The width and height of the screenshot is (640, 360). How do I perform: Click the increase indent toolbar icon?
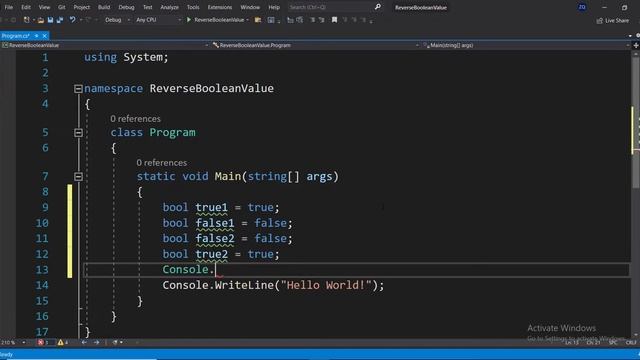(x=300, y=20)
